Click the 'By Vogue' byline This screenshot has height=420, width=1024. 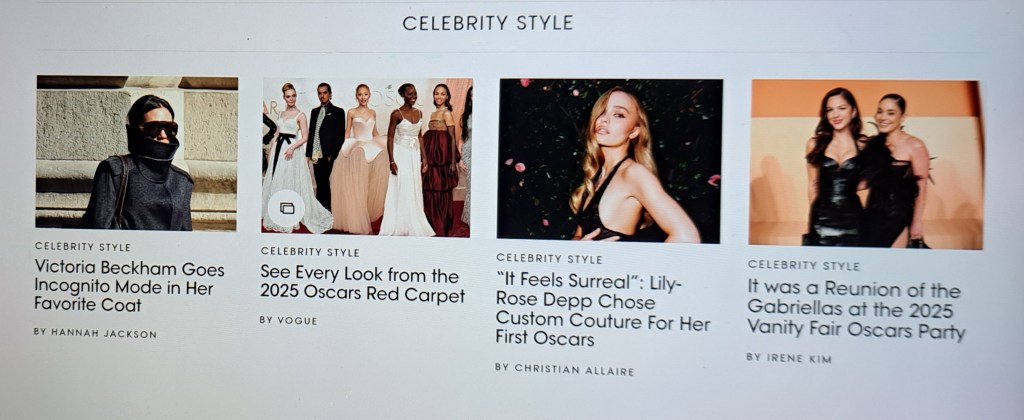pos(288,321)
